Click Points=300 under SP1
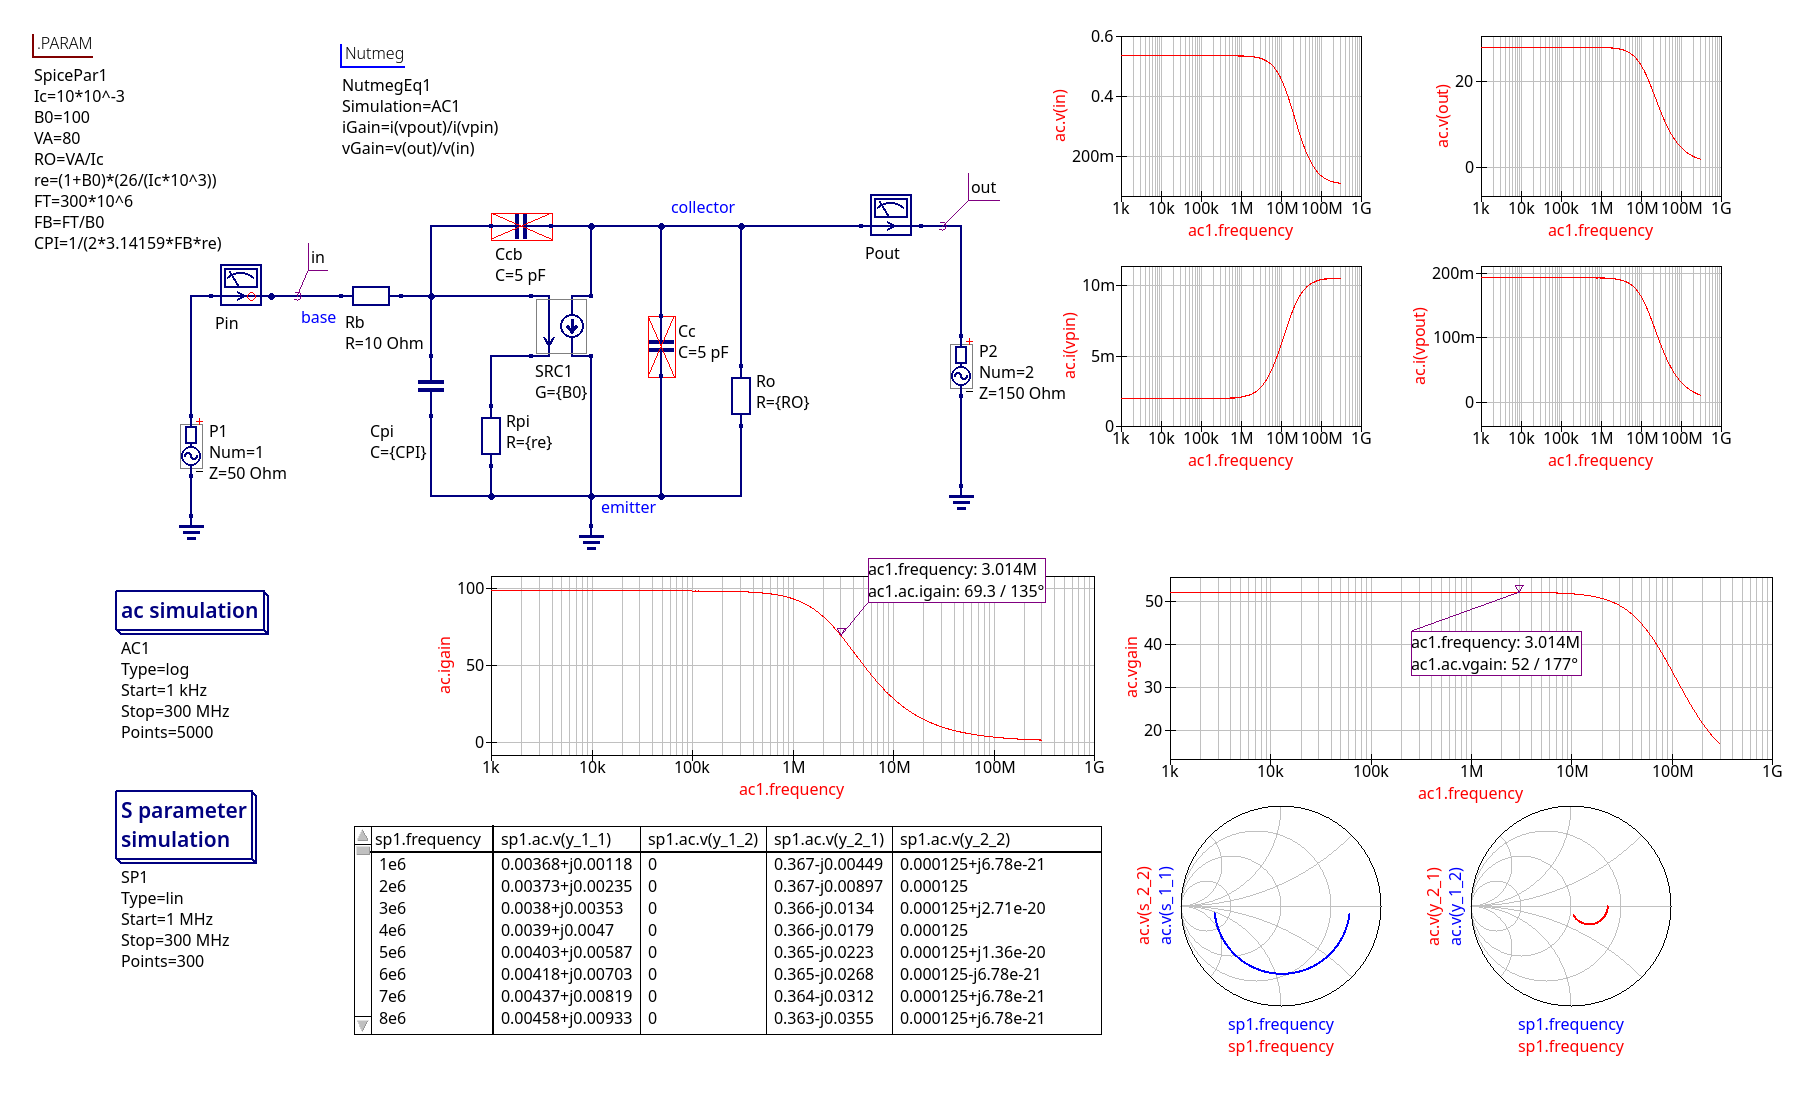Viewport: 1809px width, 1104px height. tap(162, 962)
